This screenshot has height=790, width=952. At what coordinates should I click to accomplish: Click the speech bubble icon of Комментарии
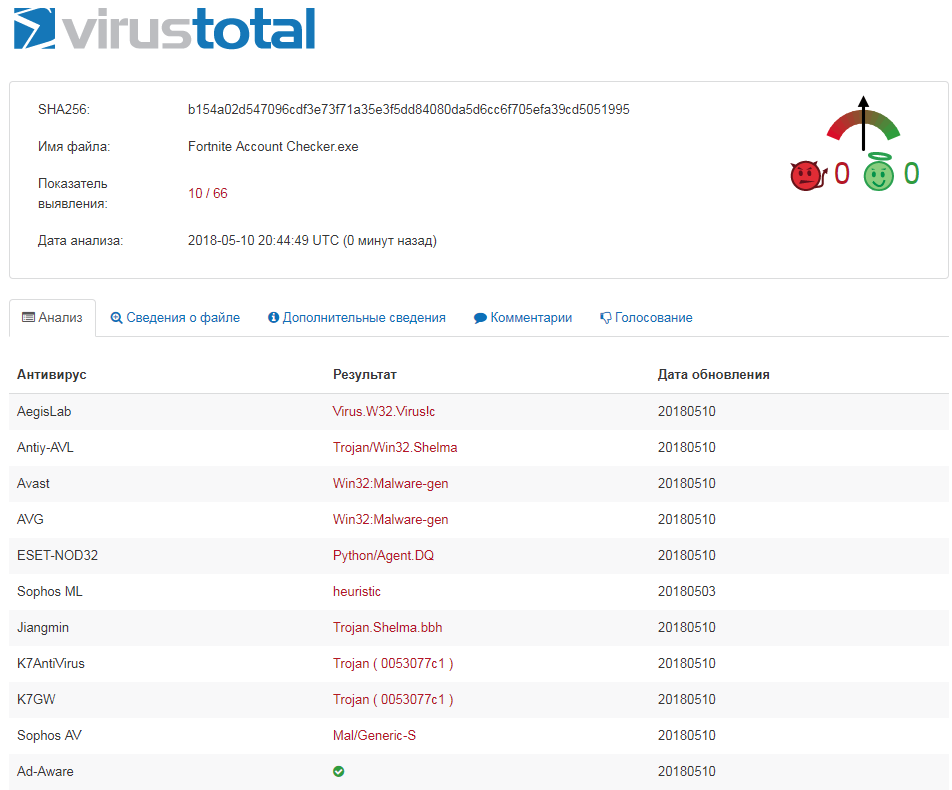point(480,318)
